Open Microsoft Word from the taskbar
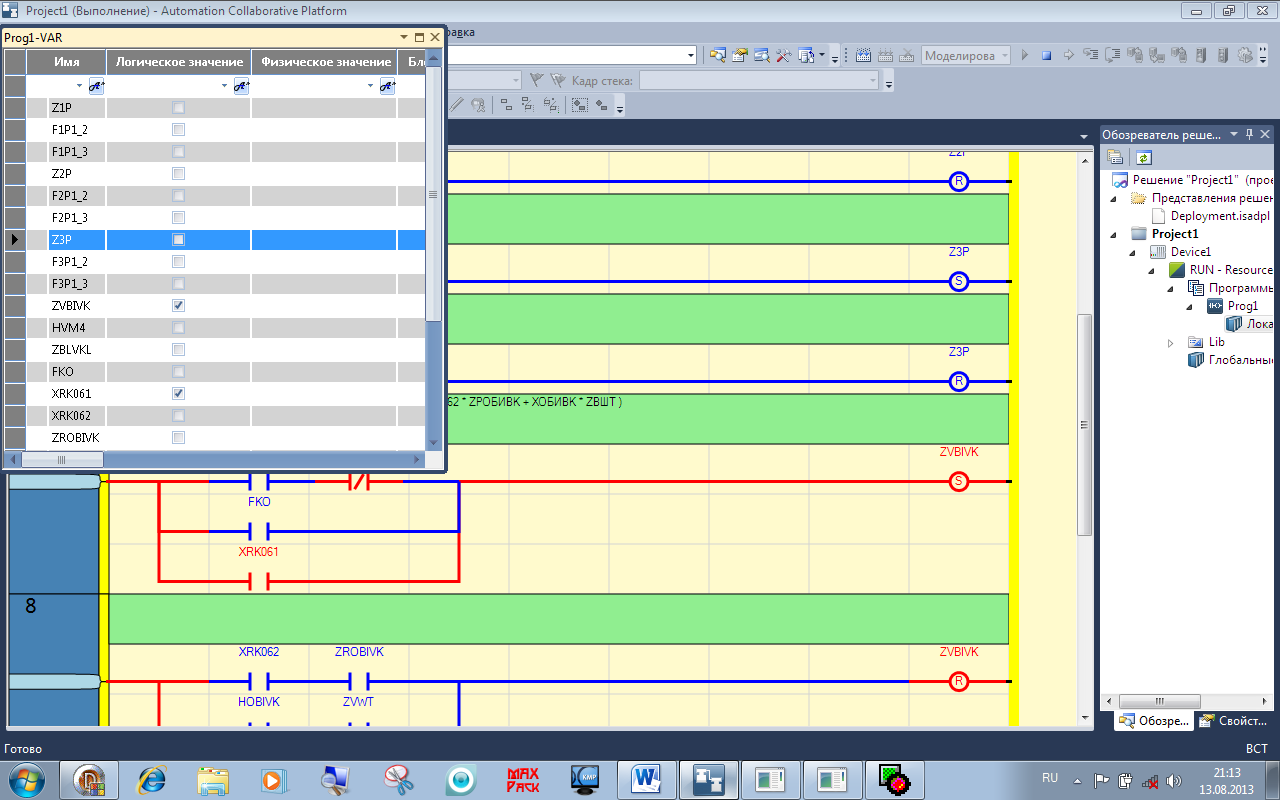This screenshot has height=800, width=1280. coord(645,778)
